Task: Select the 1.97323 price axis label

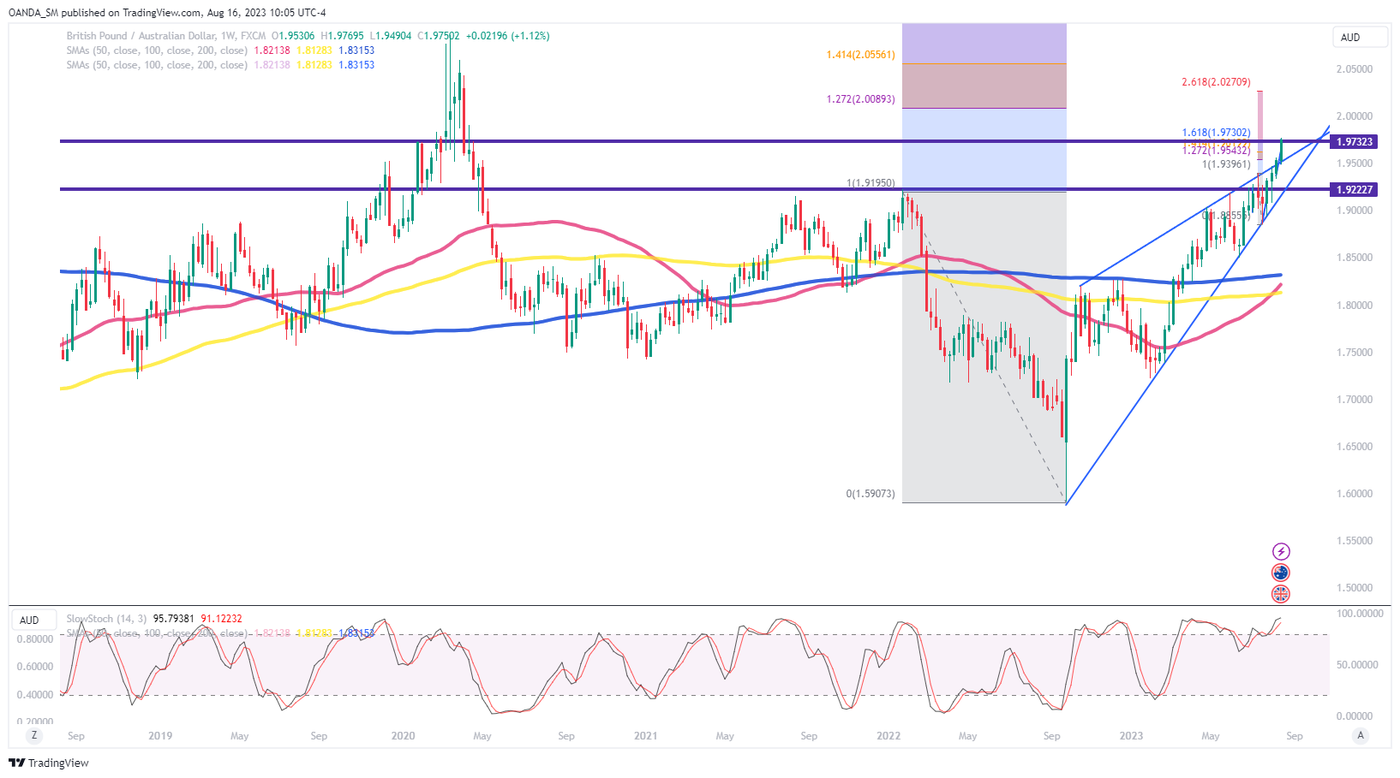Action: click(1356, 142)
